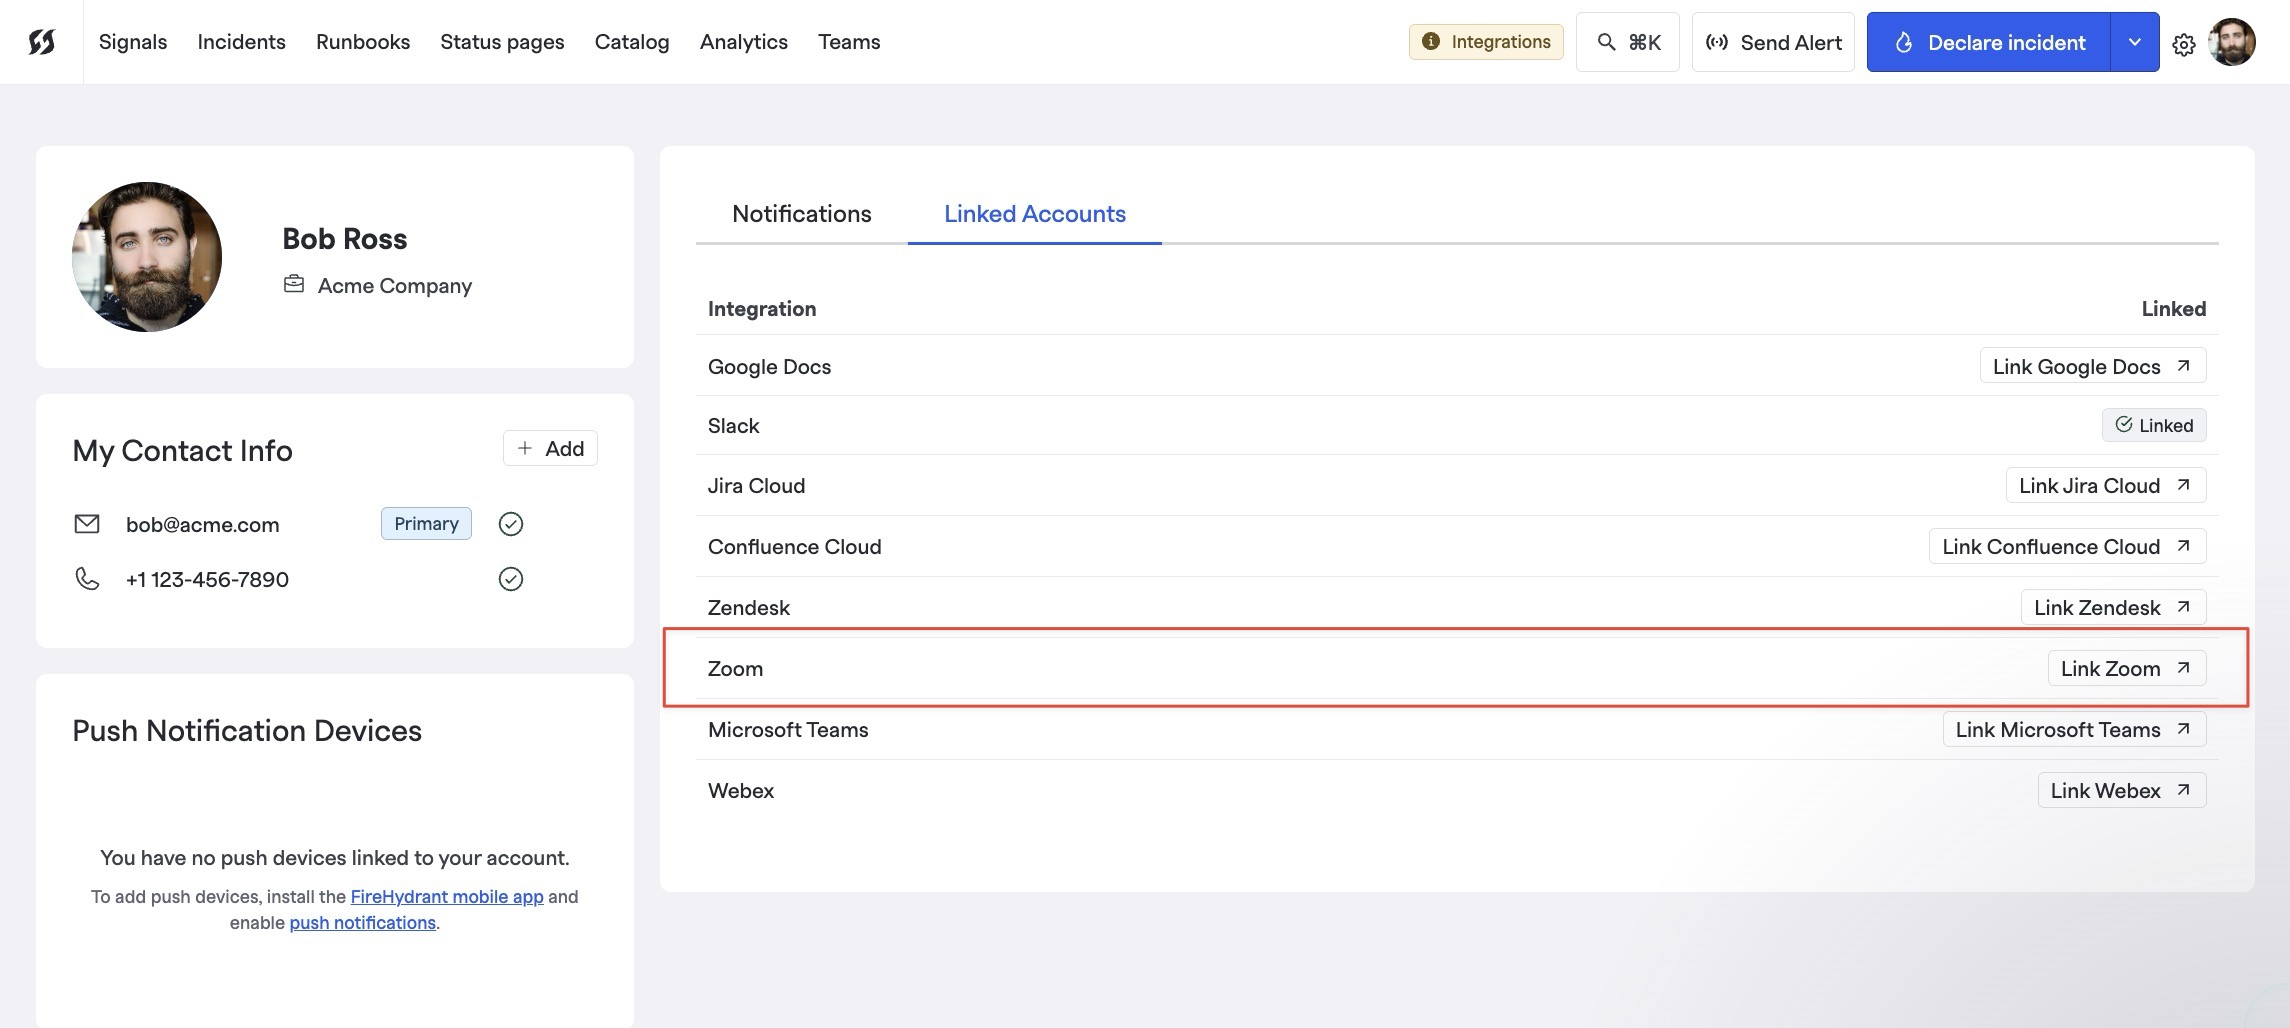Click the Linked column header

click(x=2174, y=308)
